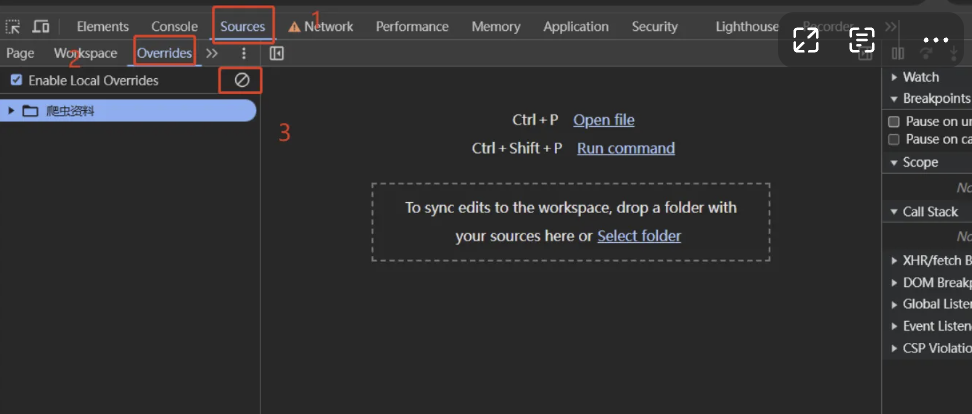The height and width of the screenshot is (414, 972).
Task: Check the Pause on caught exceptions box
Action: pyautogui.click(x=894, y=139)
